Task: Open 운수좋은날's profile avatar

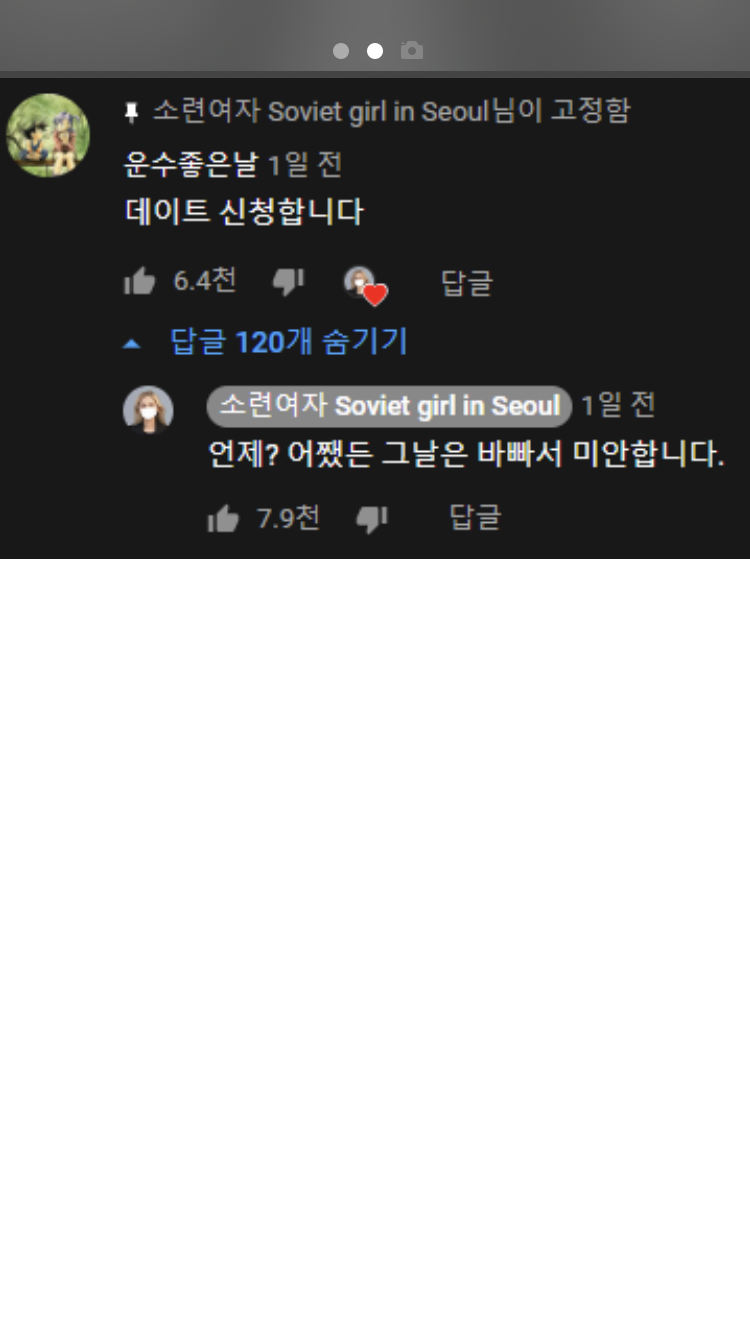Action: (48, 135)
